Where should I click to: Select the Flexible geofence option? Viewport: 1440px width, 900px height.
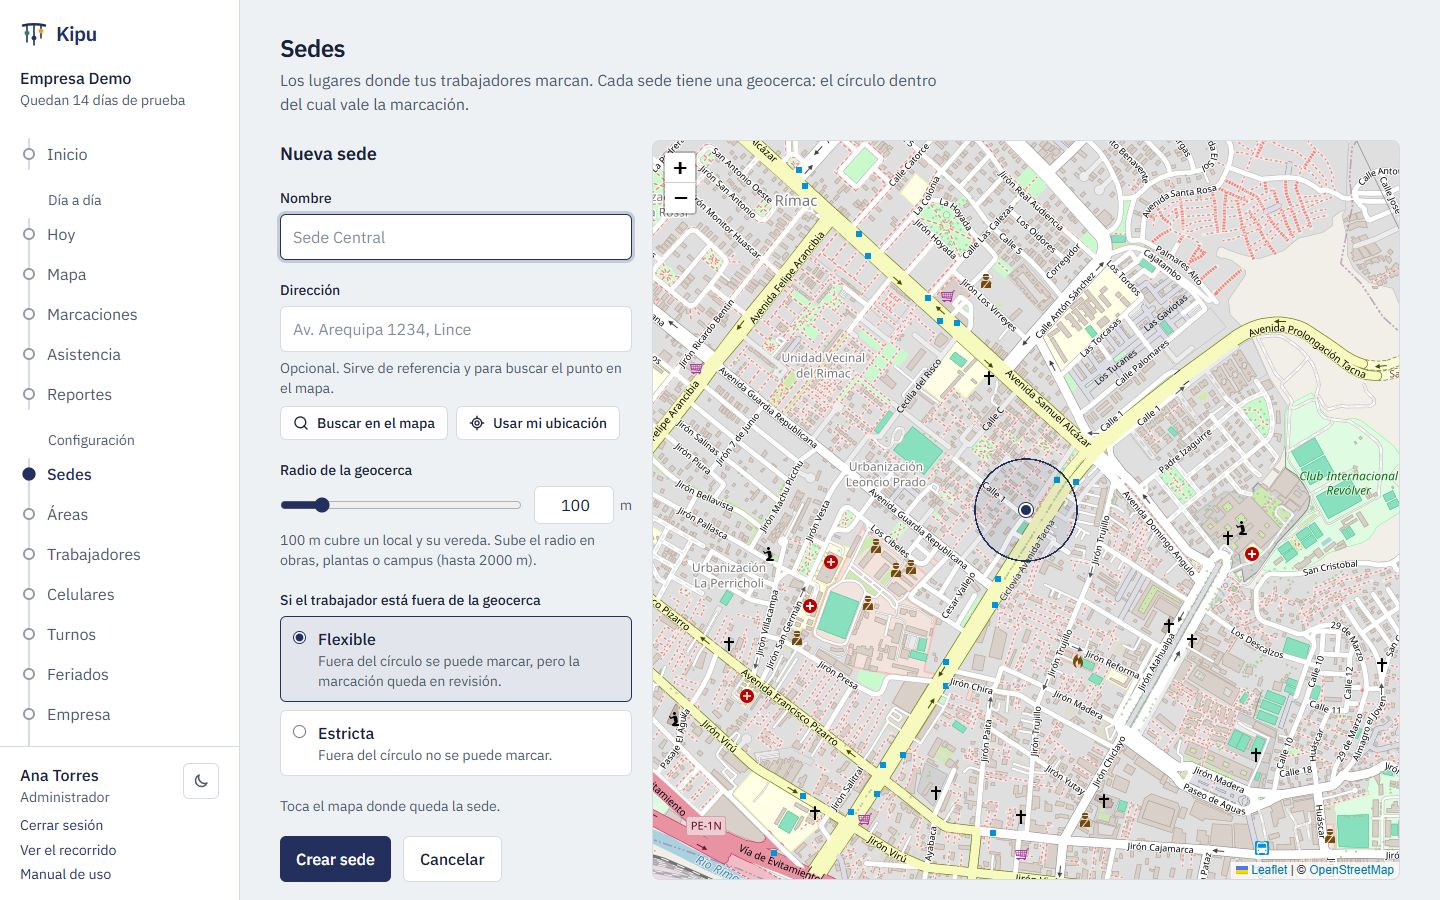(456, 659)
